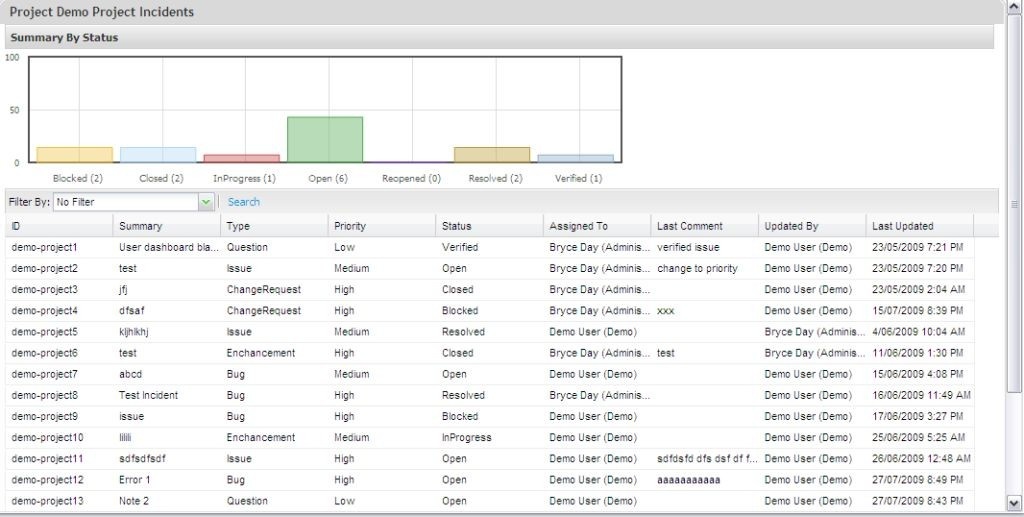Select the yellow Blocked chart bar

point(75,155)
